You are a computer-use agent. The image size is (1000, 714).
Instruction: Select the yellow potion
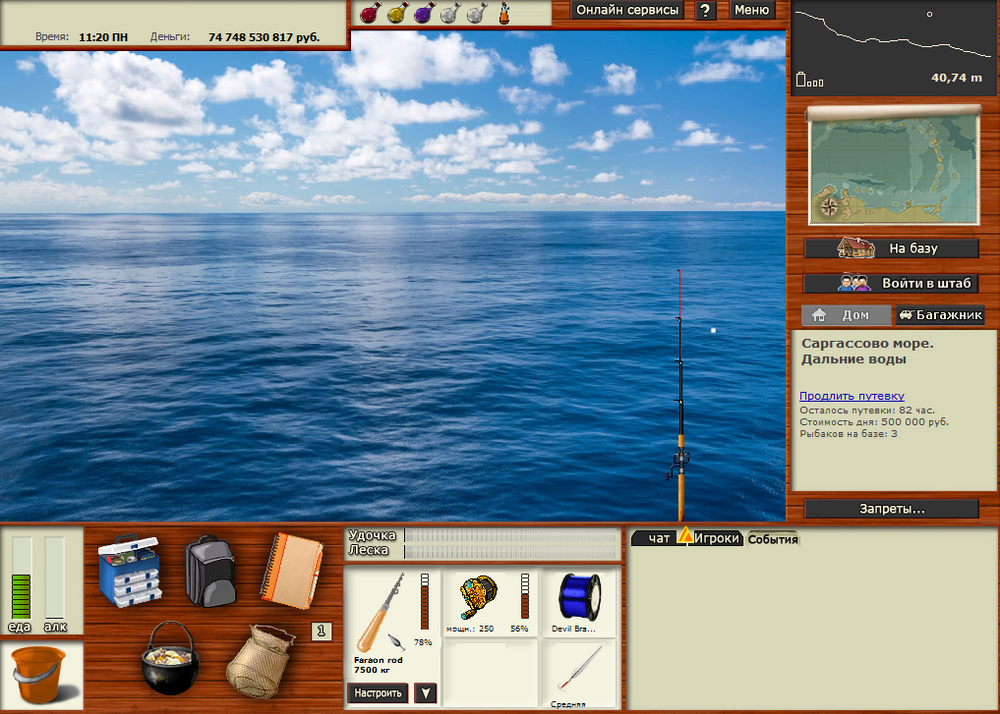point(396,12)
